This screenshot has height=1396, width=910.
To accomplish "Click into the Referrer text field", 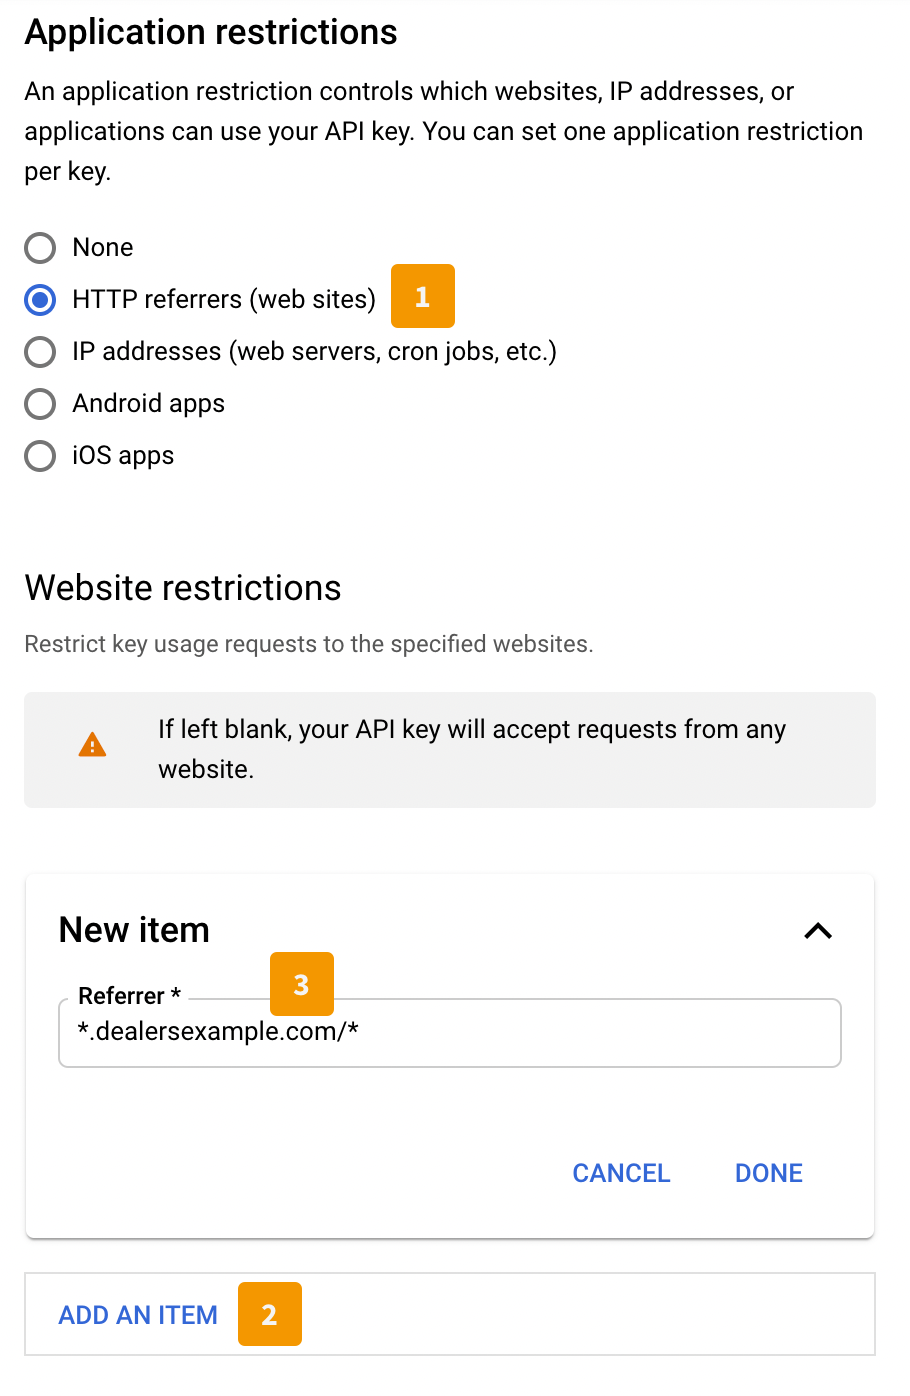I will (x=450, y=1033).
